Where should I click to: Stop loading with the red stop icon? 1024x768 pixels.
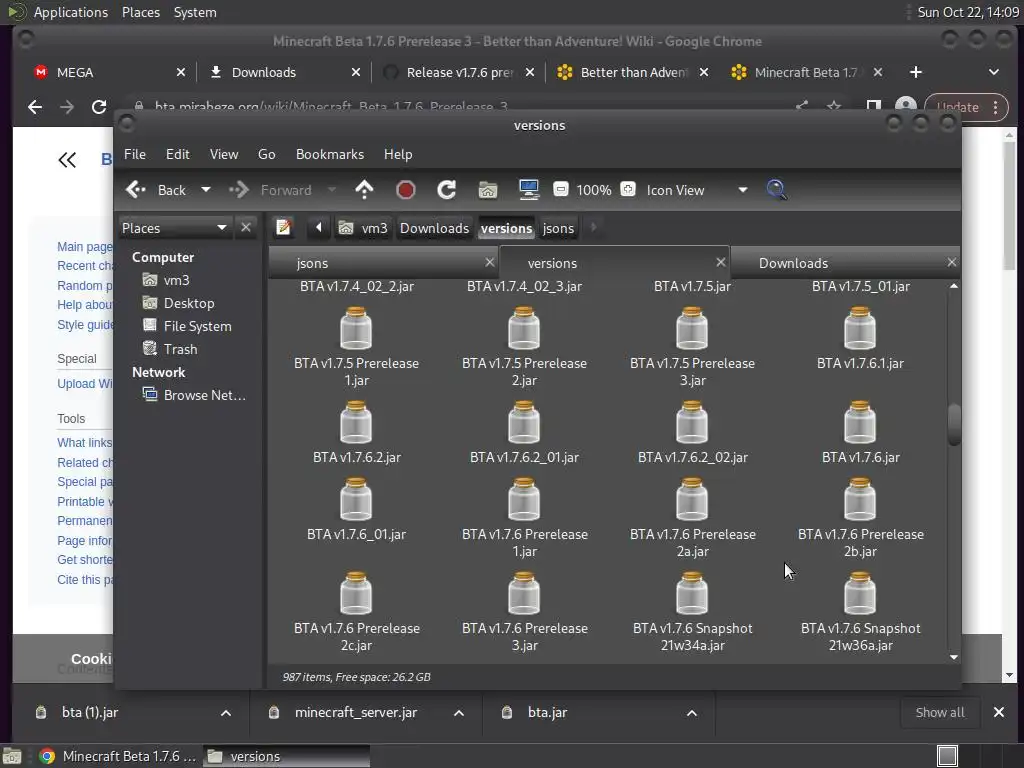(x=406, y=190)
